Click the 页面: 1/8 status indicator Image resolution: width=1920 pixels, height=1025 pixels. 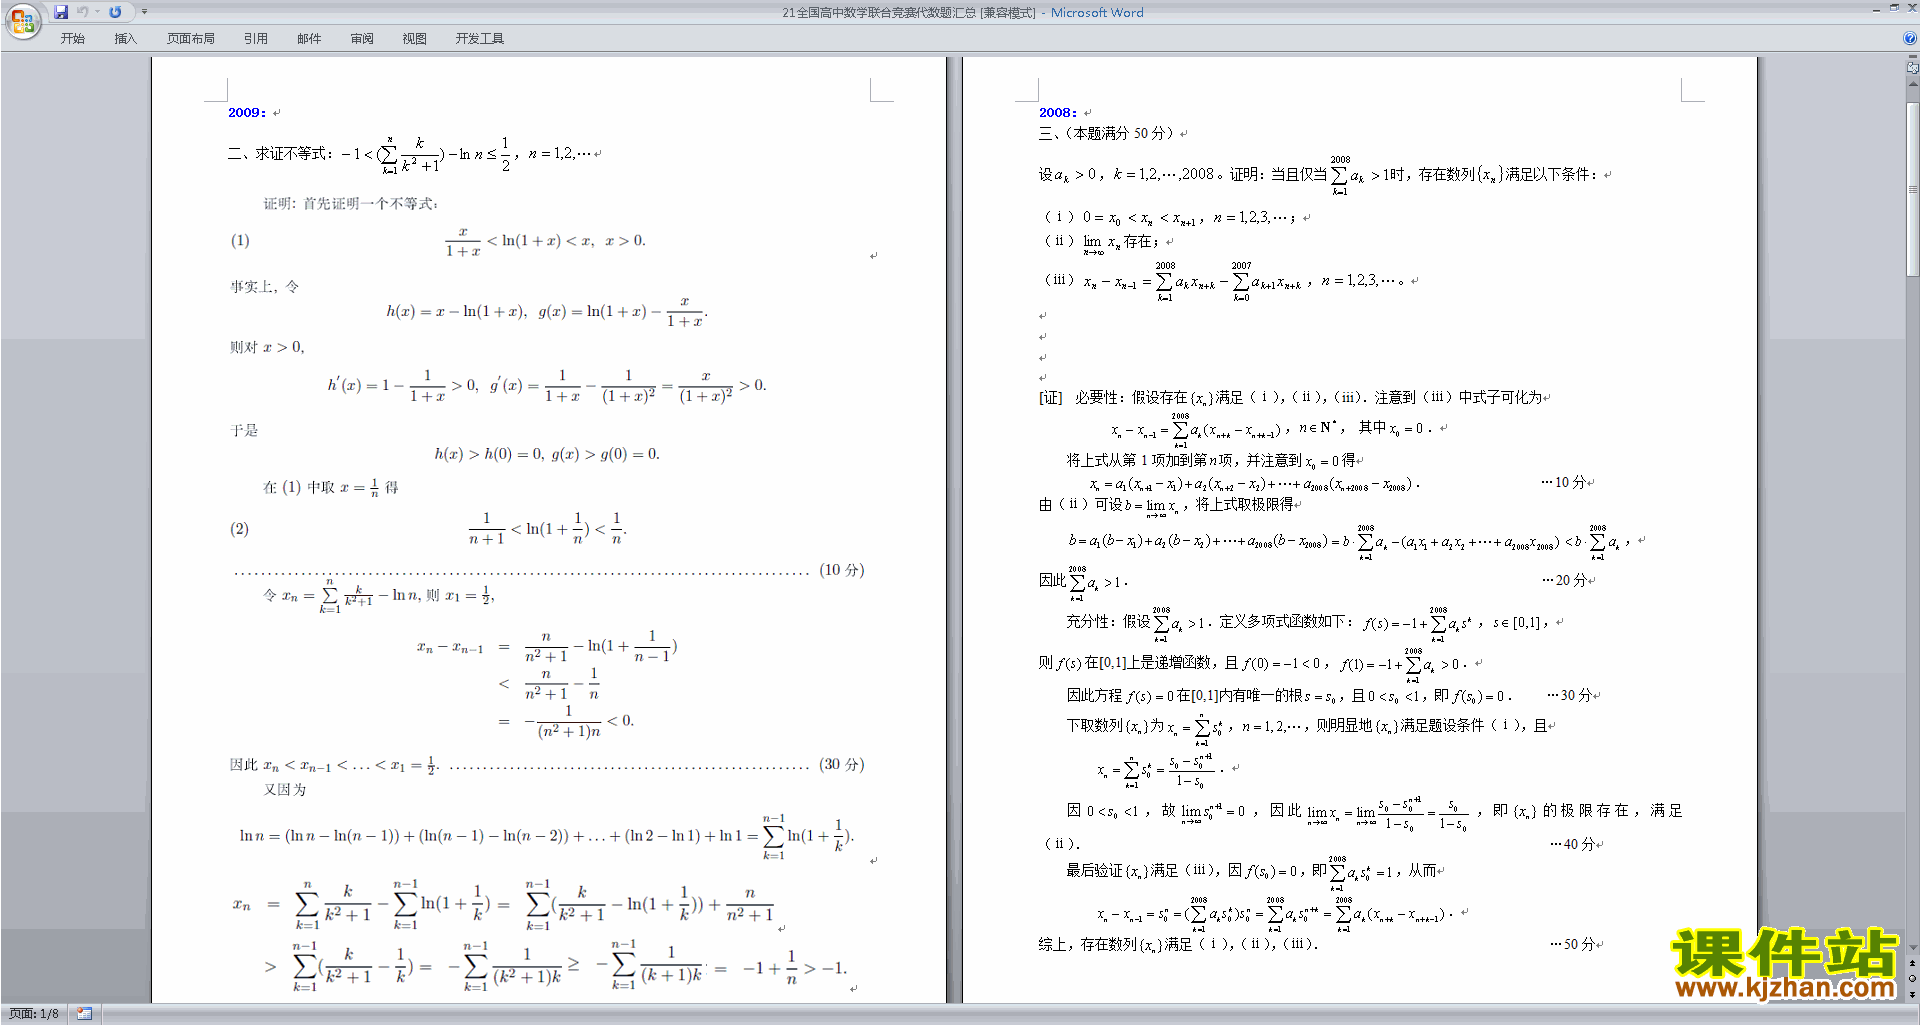34,1014
